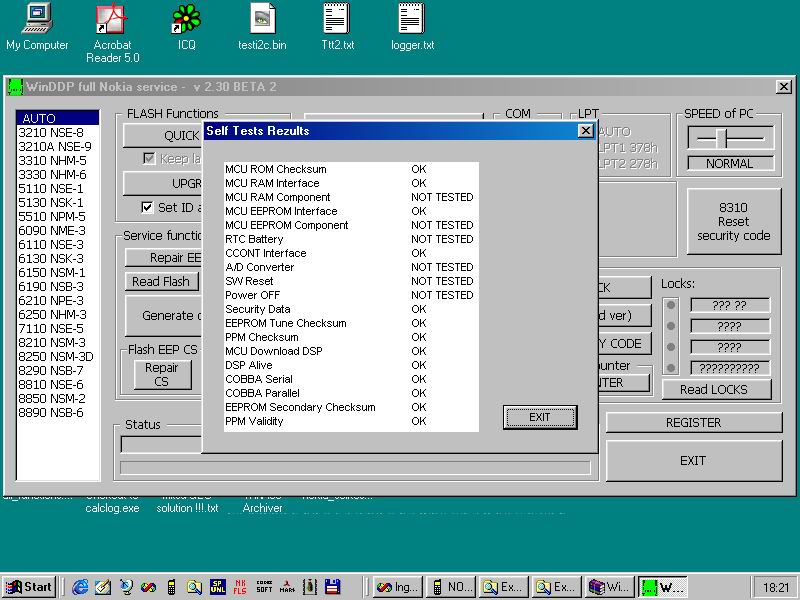Screen dimensions: 800x600
Task: Launch the Cooke Soft quick launch icon
Action: tap(264, 587)
